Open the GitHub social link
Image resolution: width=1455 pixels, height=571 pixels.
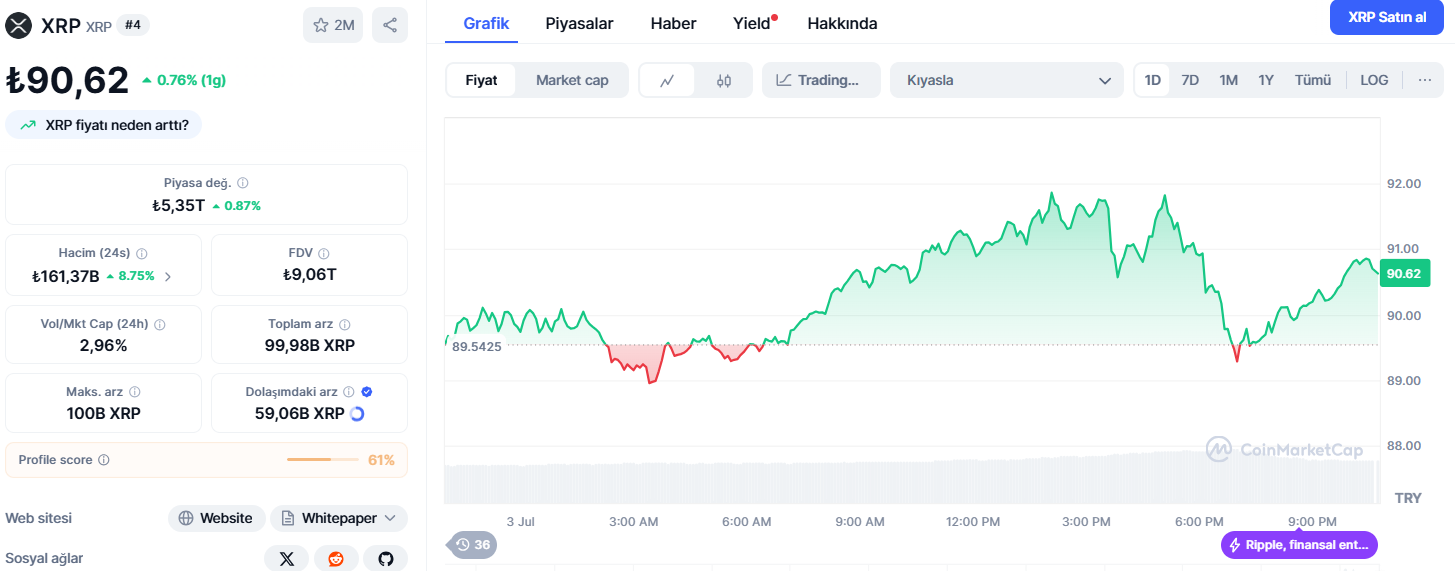(x=386, y=559)
